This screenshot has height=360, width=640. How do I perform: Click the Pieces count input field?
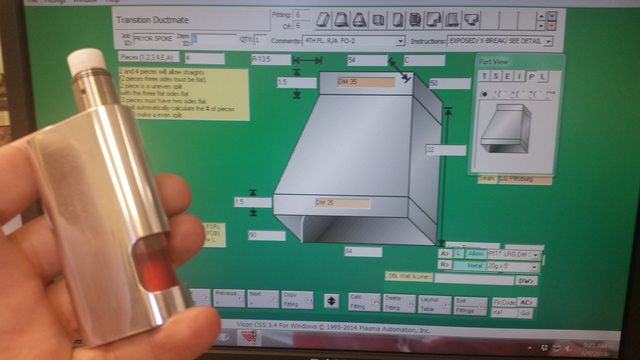point(204,58)
